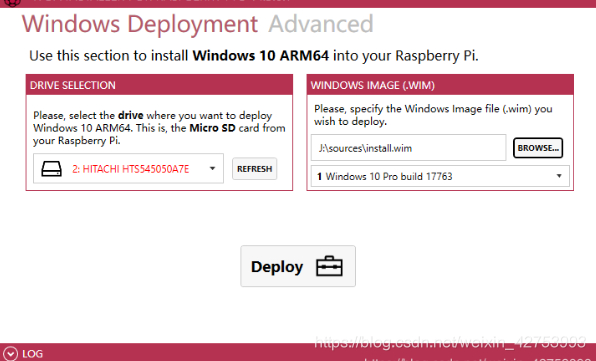596x361 pixels.
Task: Select the HITACHI HTS545050A7E drive entry
Action: tap(131, 169)
